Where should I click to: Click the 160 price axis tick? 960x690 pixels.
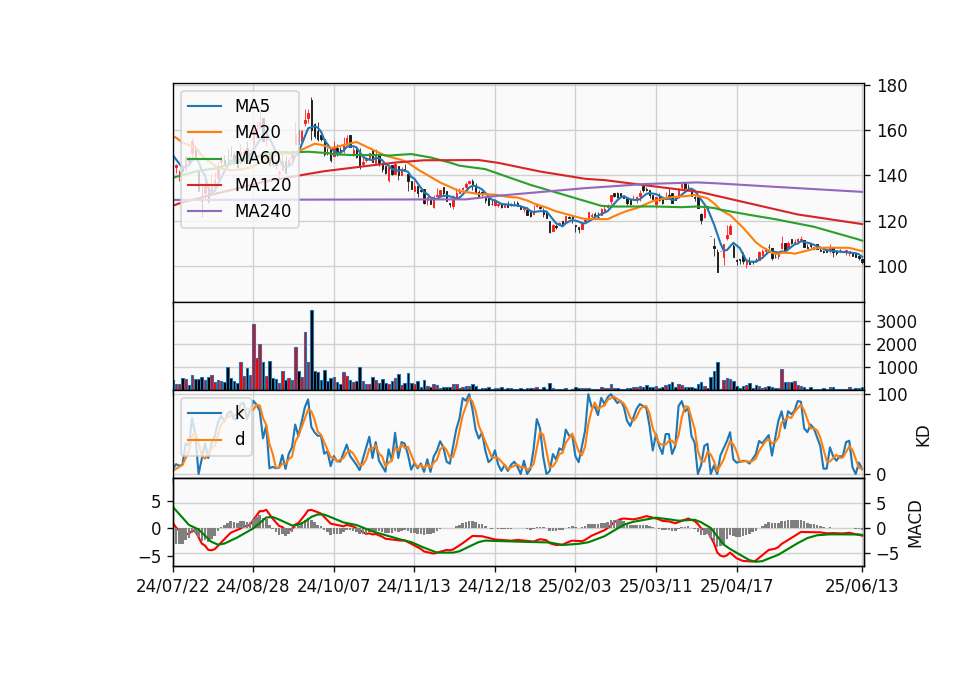point(892,131)
